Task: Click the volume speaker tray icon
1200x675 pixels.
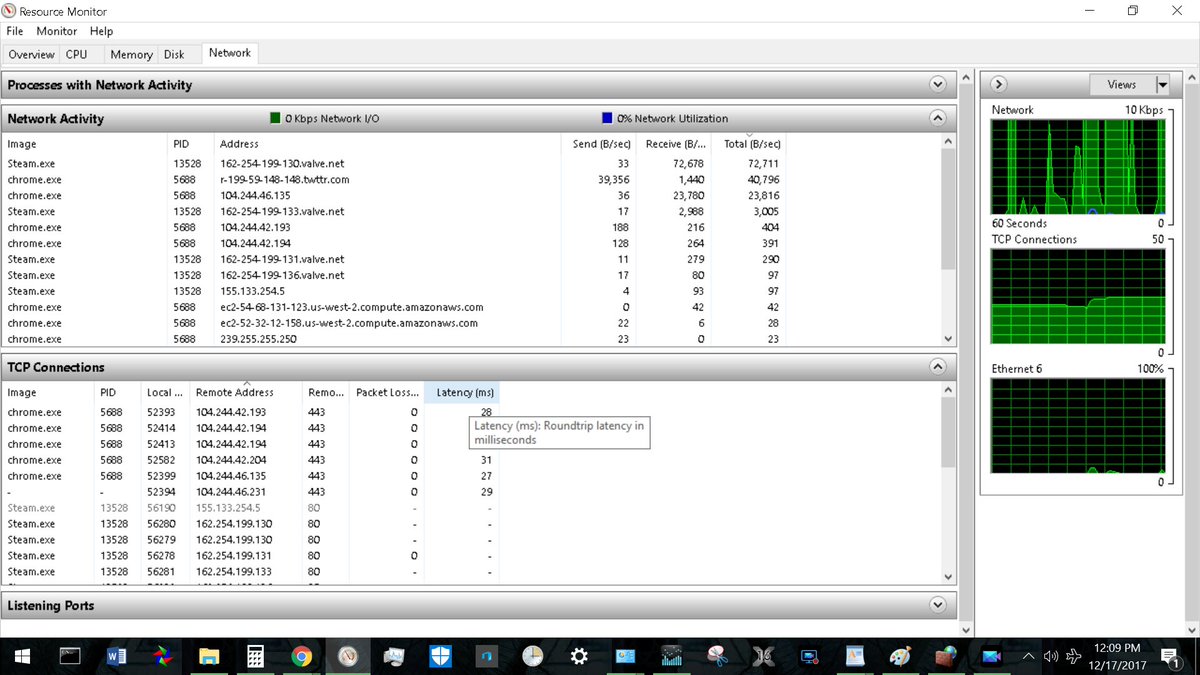Action: [x=1051, y=657]
